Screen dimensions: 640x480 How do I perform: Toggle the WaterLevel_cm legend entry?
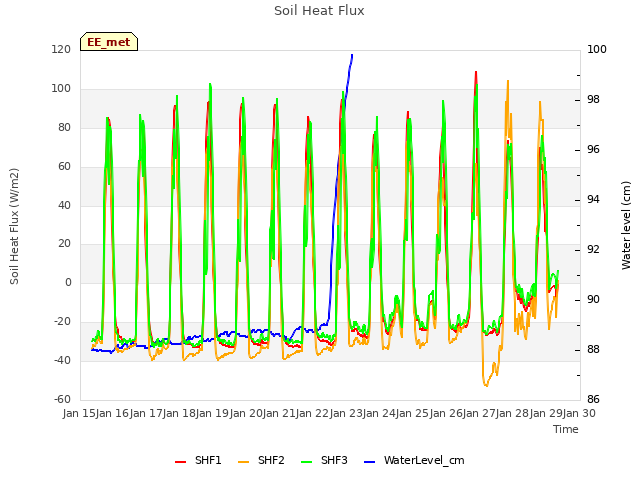coord(414,460)
